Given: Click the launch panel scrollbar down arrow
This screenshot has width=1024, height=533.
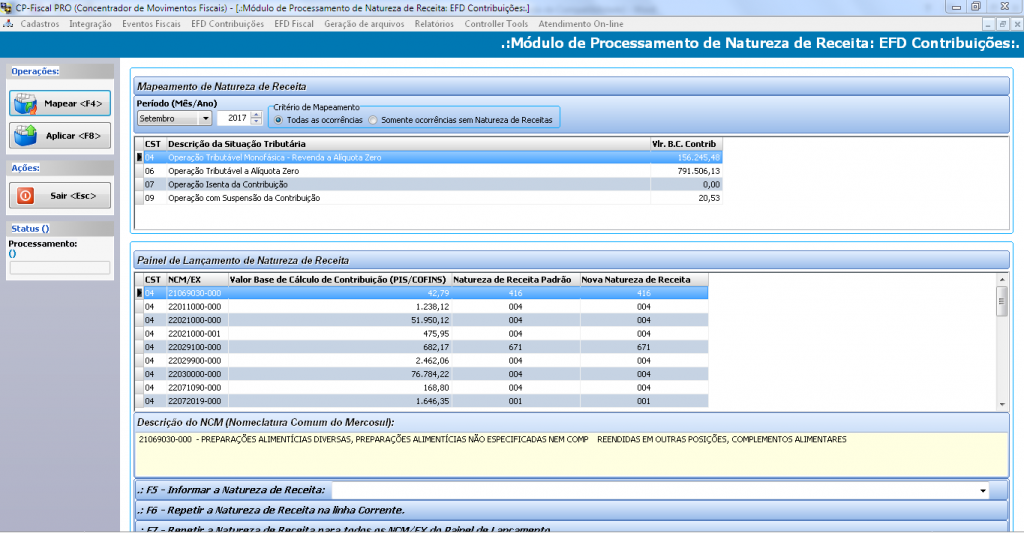Looking at the screenshot, I should pyautogui.click(x=1002, y=404).
